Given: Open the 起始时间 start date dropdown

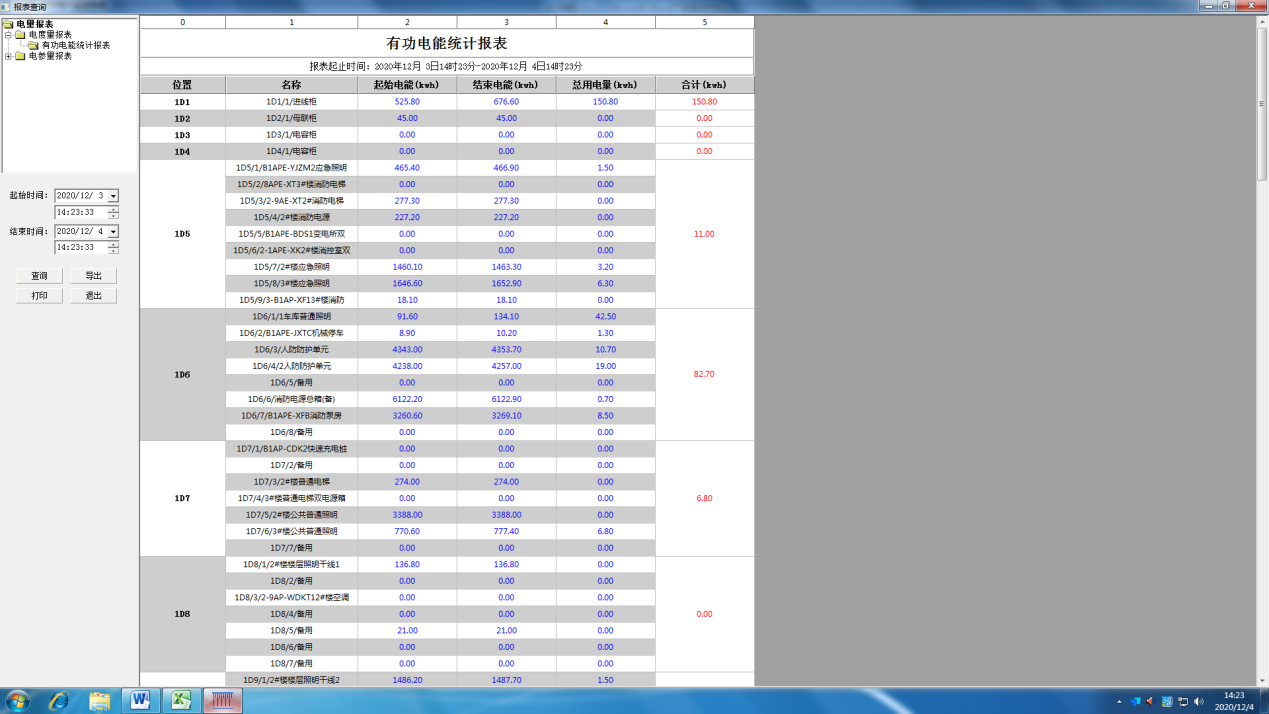Looking at the screenshot, I should pos(113,196).
